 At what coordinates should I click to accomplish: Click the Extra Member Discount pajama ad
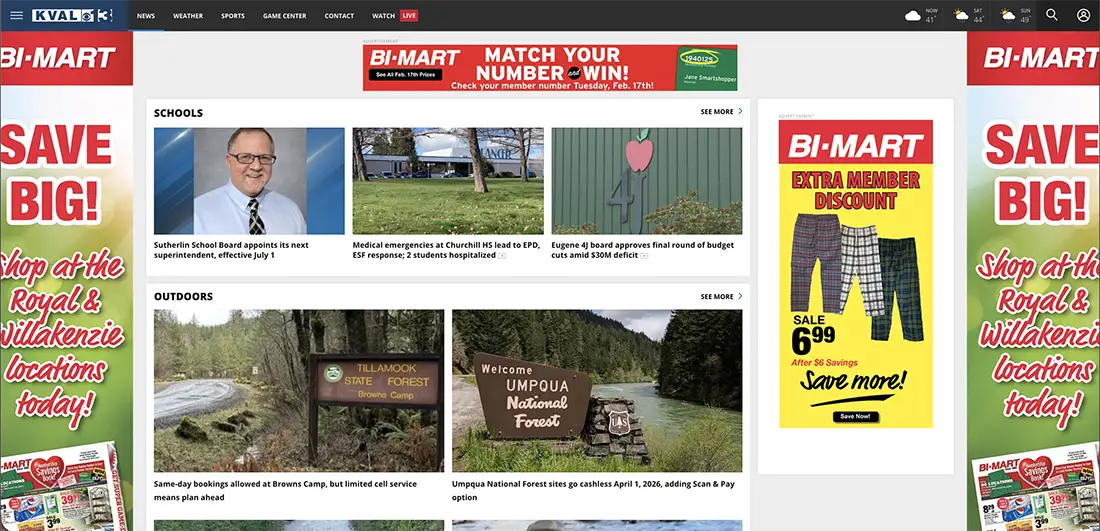(855, 274)
